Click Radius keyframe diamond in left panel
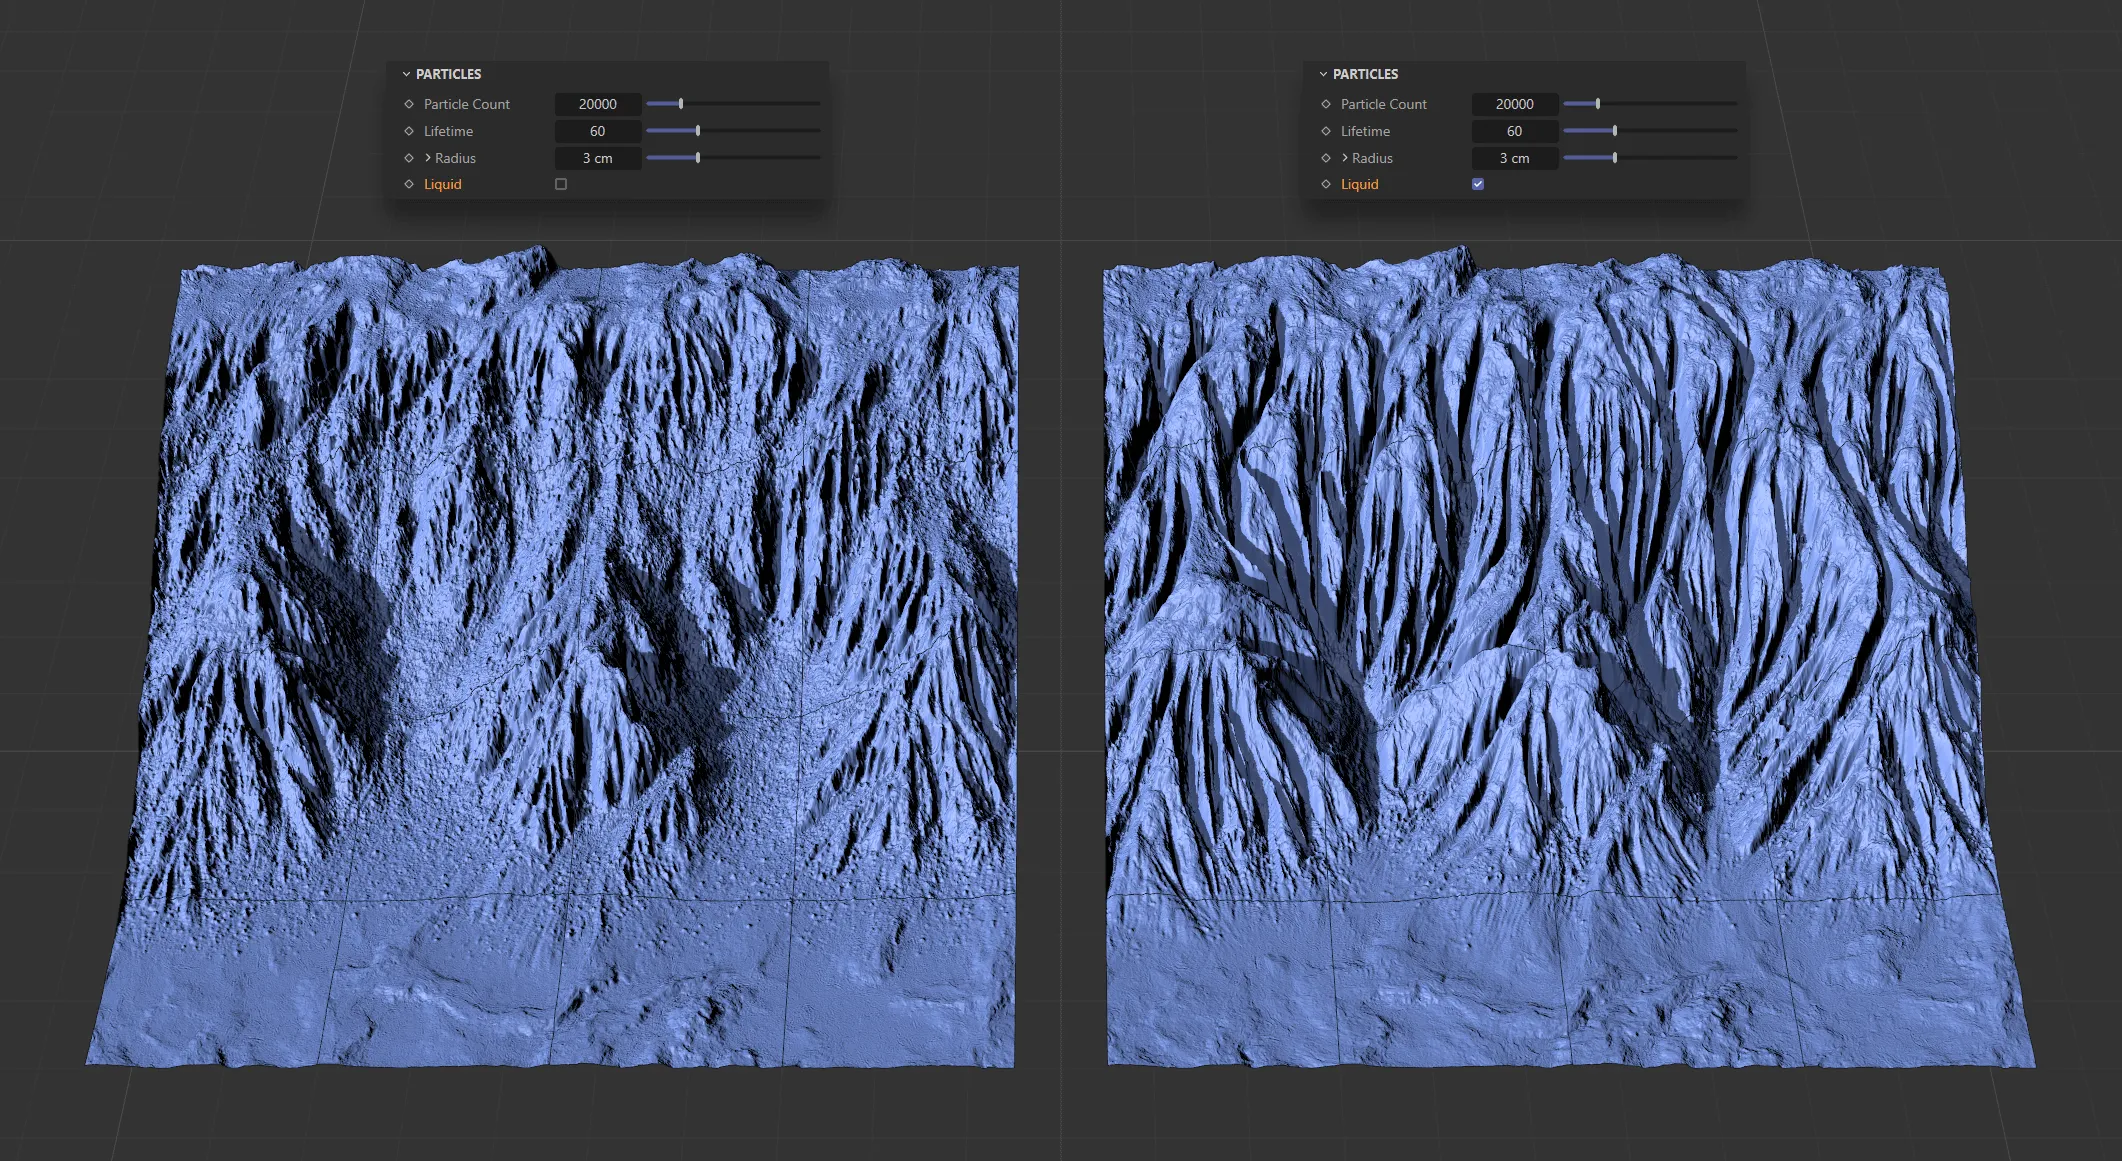This screenshot has height=1161, width=2122. pyautogui.click(x=409, y=158)
